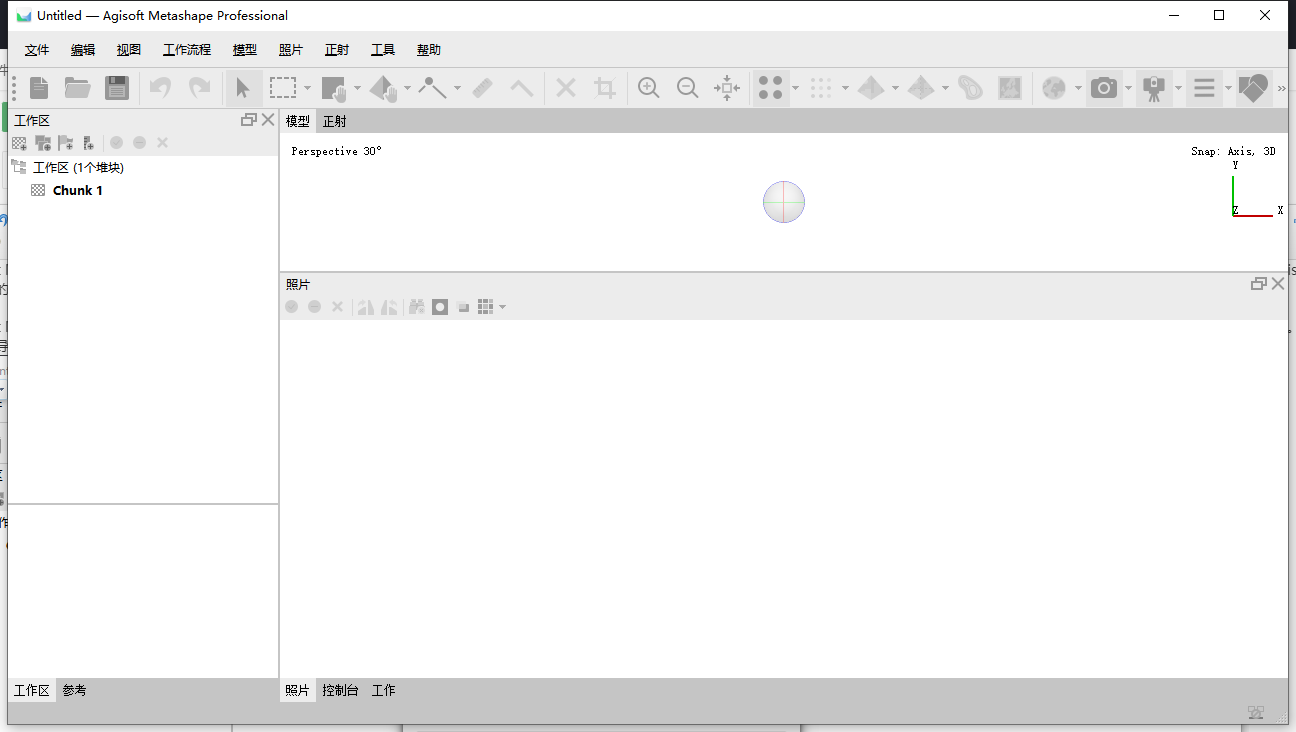
Task: Click the Crop Selection icon
Action: click(605, 88)
